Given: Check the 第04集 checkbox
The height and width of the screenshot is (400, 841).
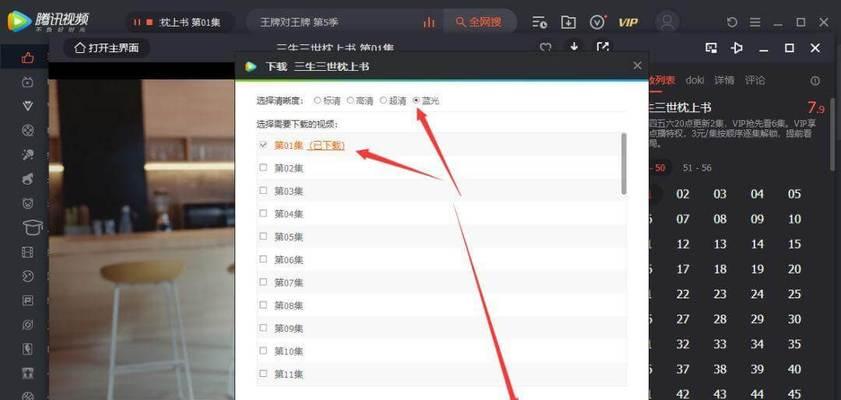Looking at the screenshot, I should (x=263, y=213).
